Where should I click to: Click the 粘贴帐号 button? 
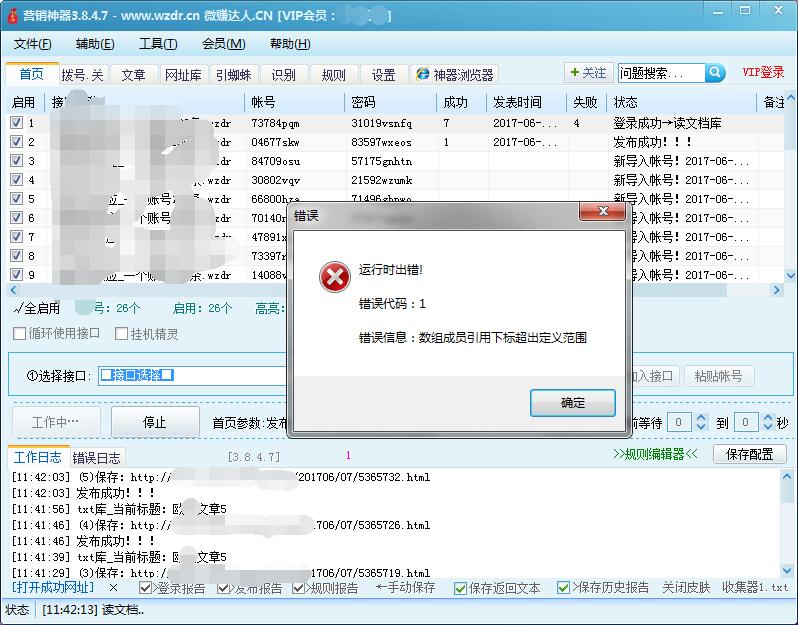[x=719, y=376]
